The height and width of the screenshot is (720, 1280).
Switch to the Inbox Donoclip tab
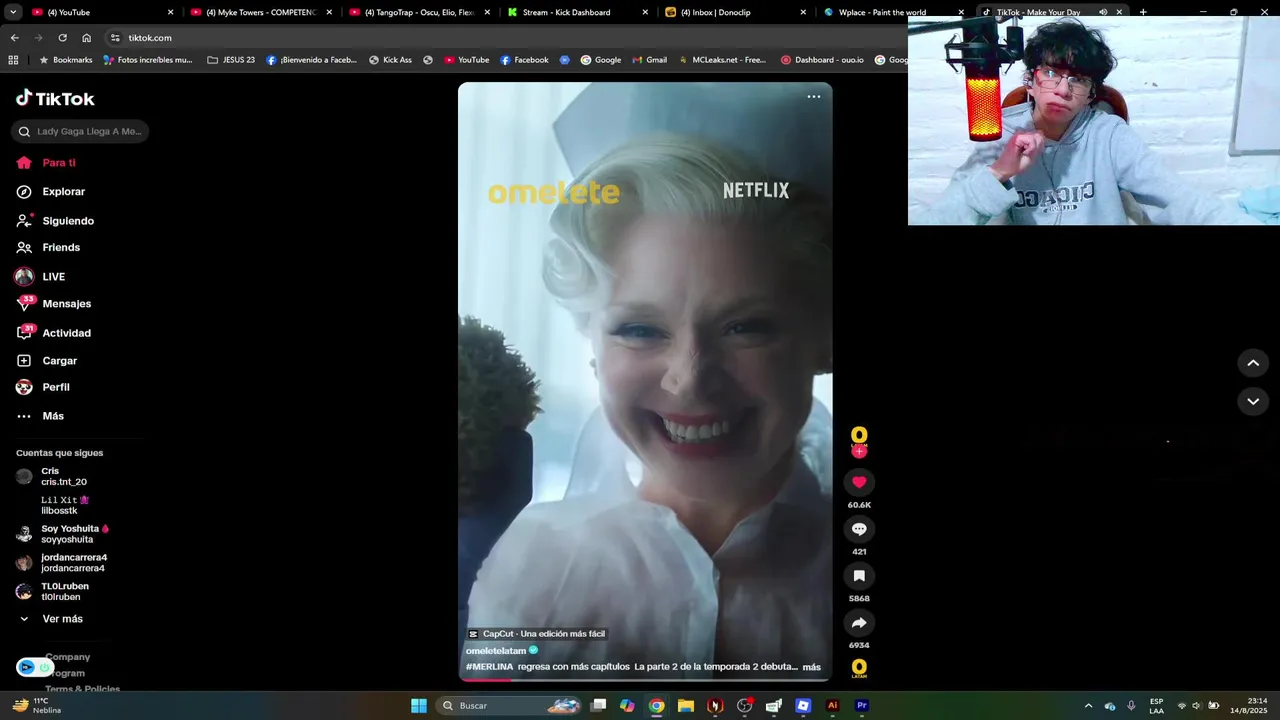coord(735,12)
